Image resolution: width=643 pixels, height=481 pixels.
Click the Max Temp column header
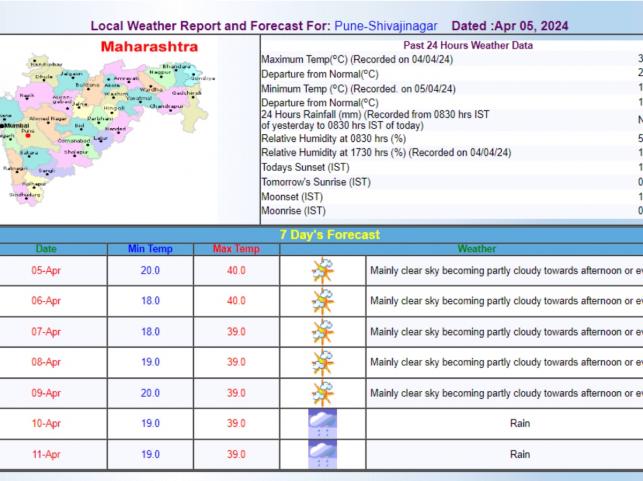235,247
